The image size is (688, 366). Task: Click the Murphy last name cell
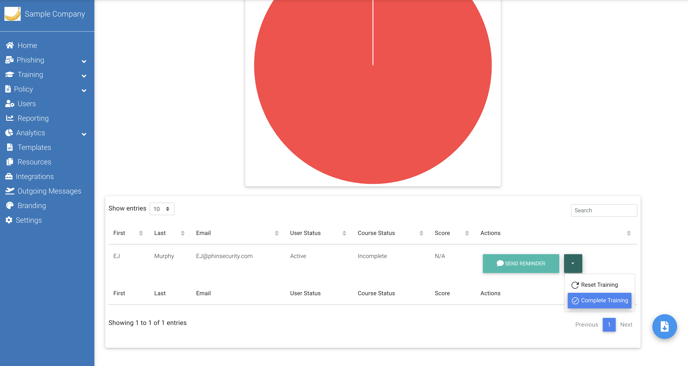(x=164, y=256)
